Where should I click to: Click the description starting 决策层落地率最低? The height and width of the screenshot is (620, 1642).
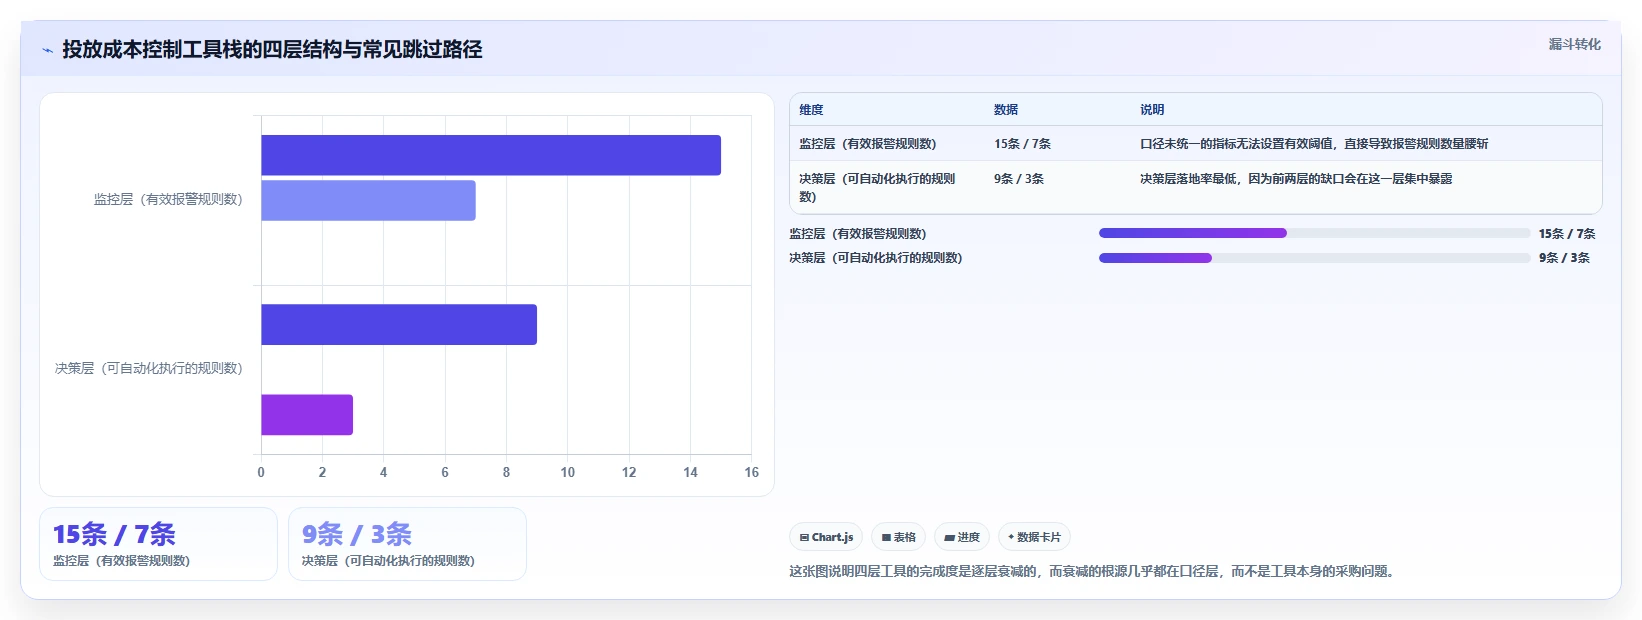[x=1296, y=179]
